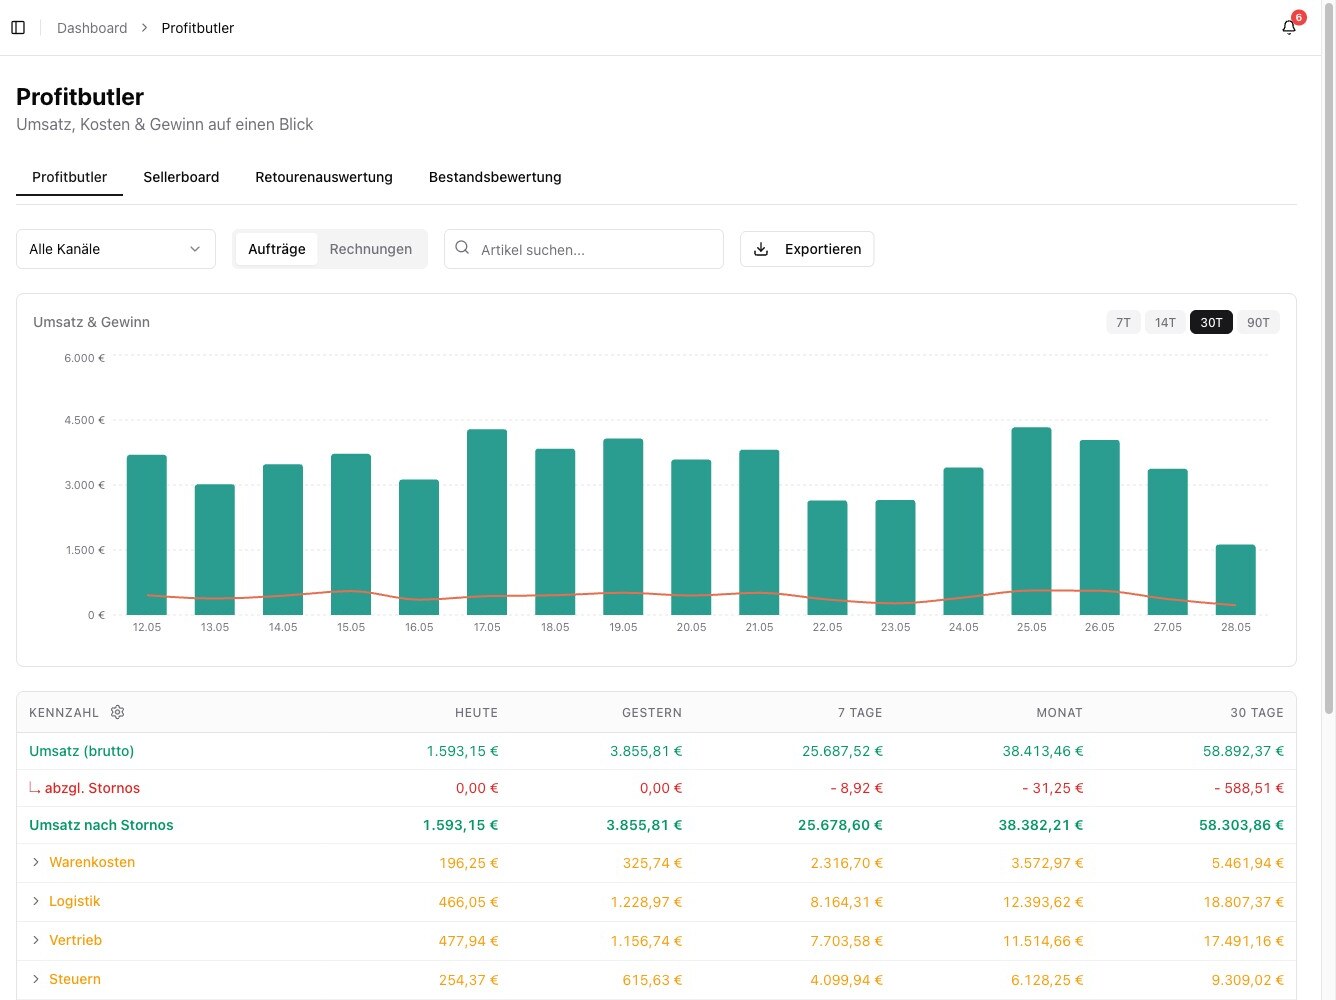
Task: Click the 17.05 chart bar
Action: coord(487,522)
